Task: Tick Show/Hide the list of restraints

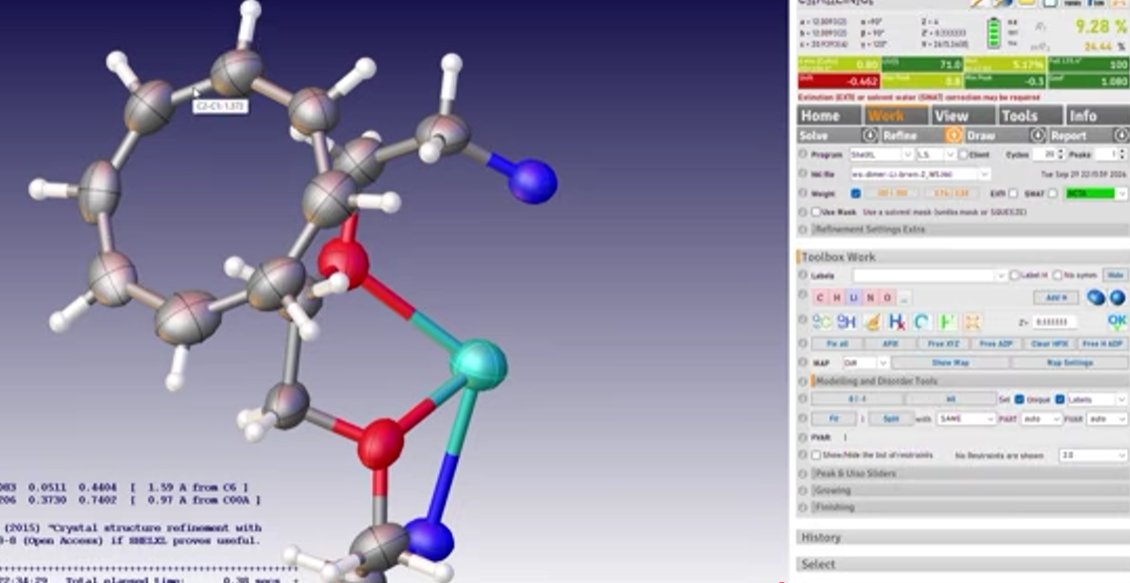Action: coord(816,455)
